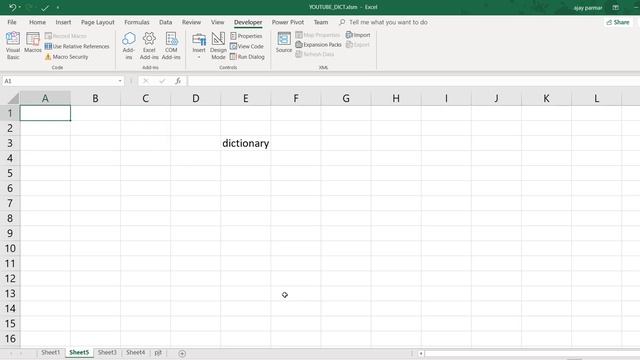The width and height of the screenshot is (640, 360).
Task: Switch to the Home tab
Action: [37, 22]
